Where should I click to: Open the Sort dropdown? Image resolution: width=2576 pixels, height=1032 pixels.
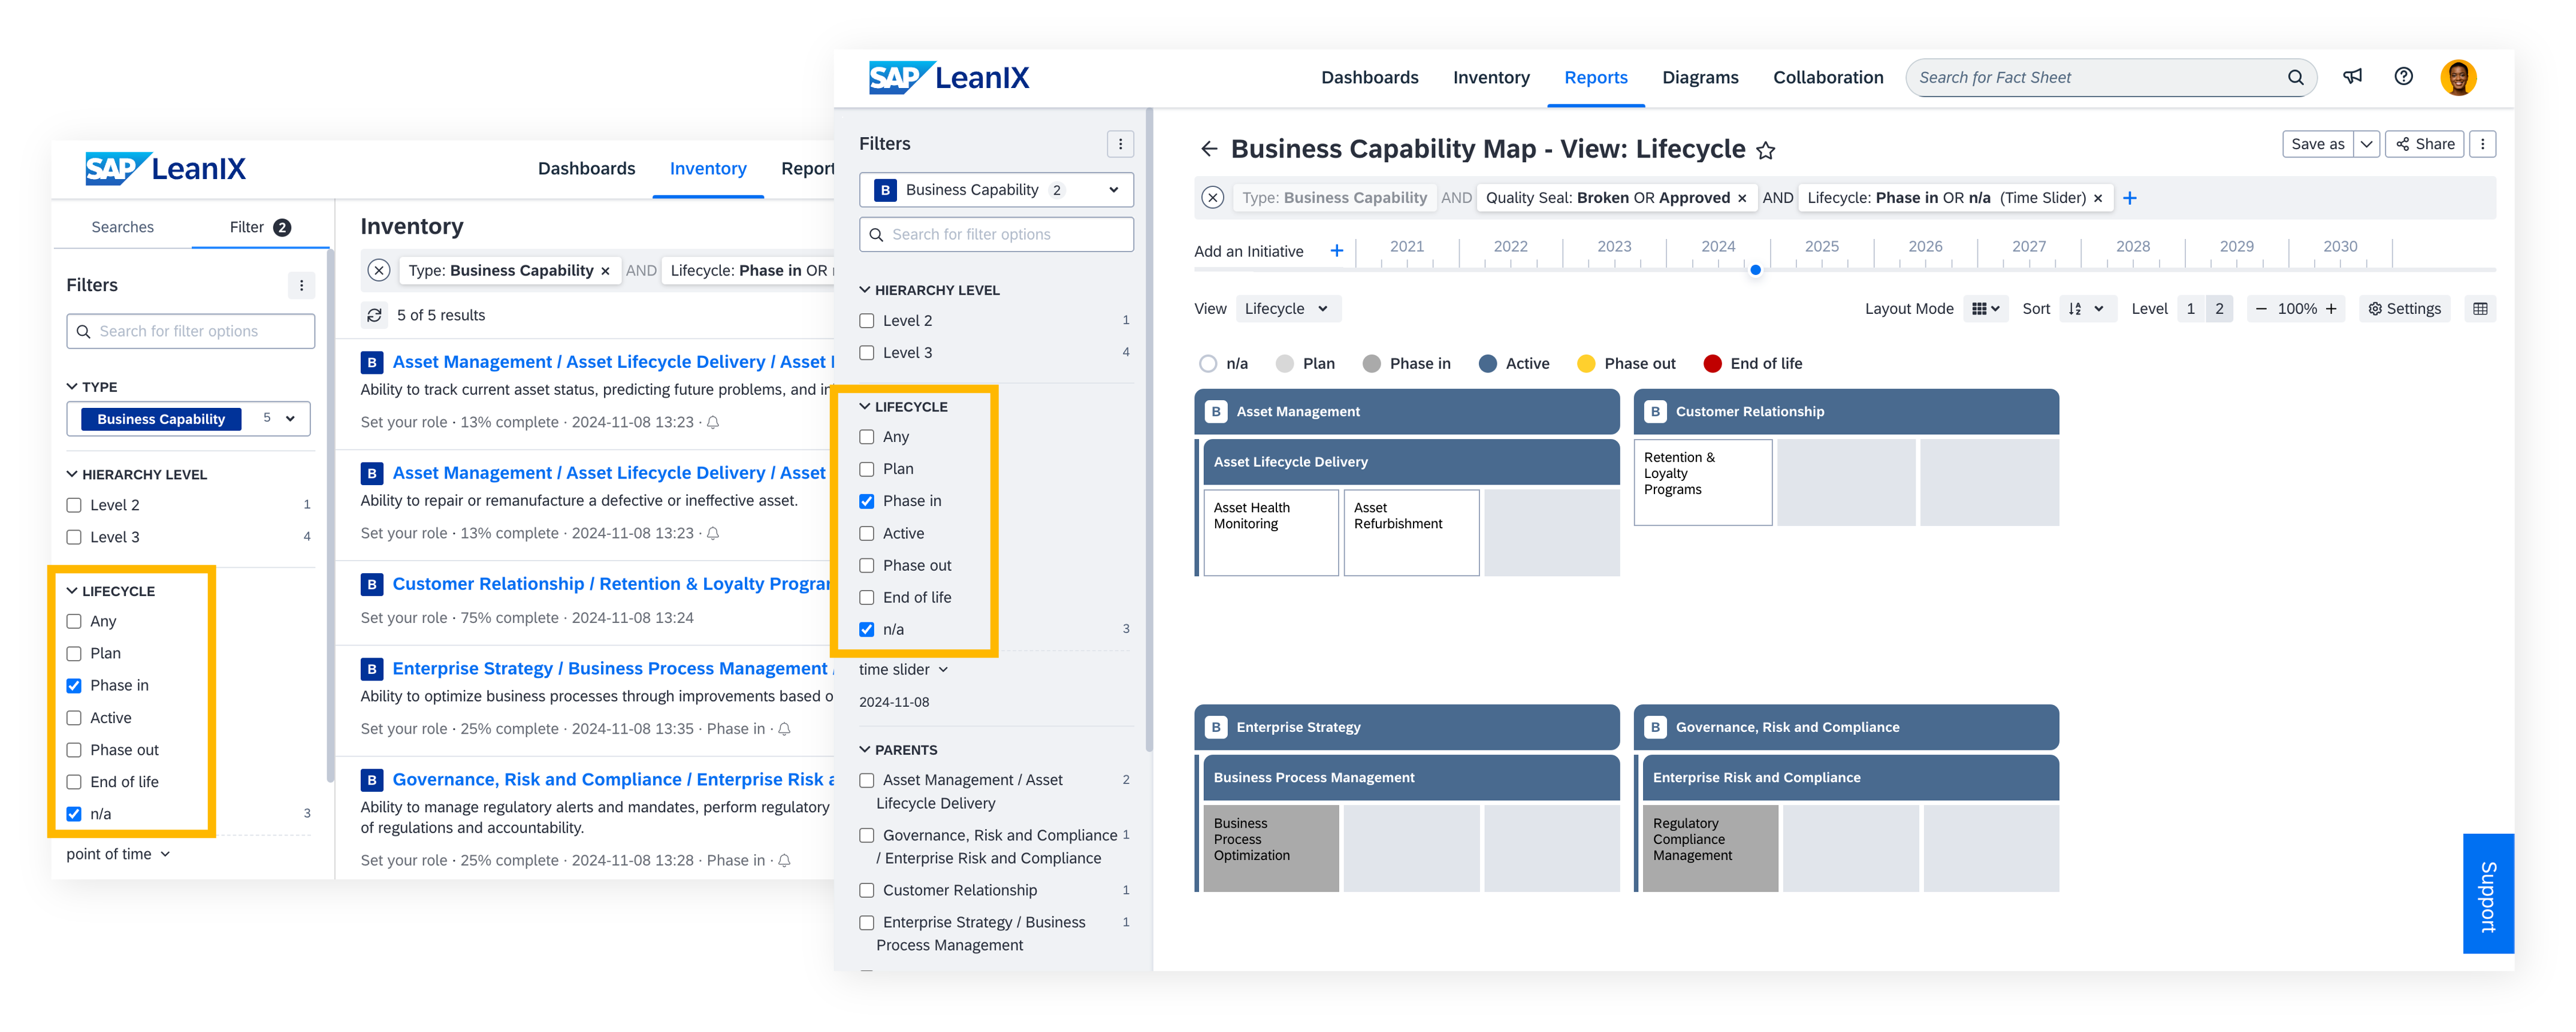[2087, 309]
